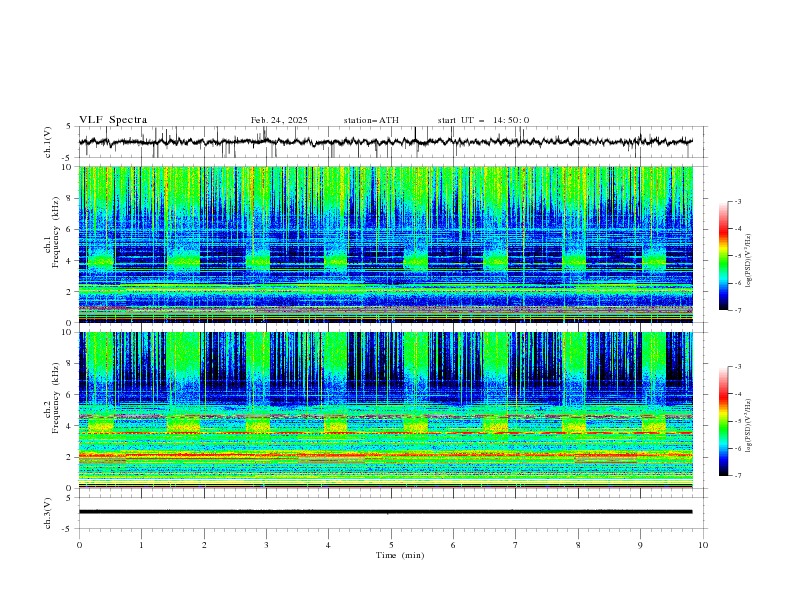Click the log(PSD) label of ch.1 color bar
This screenshot has height=612, width=792.
749,261
